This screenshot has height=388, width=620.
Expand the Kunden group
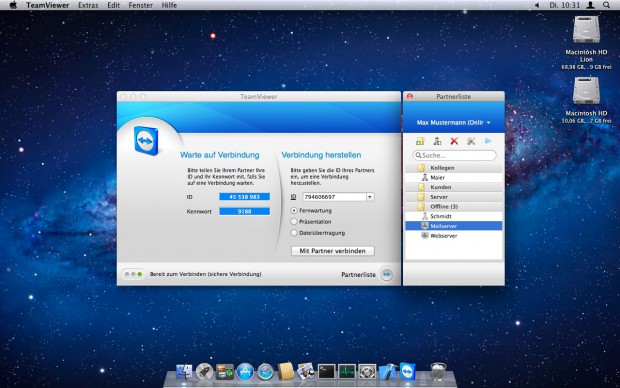coord(454,187)
